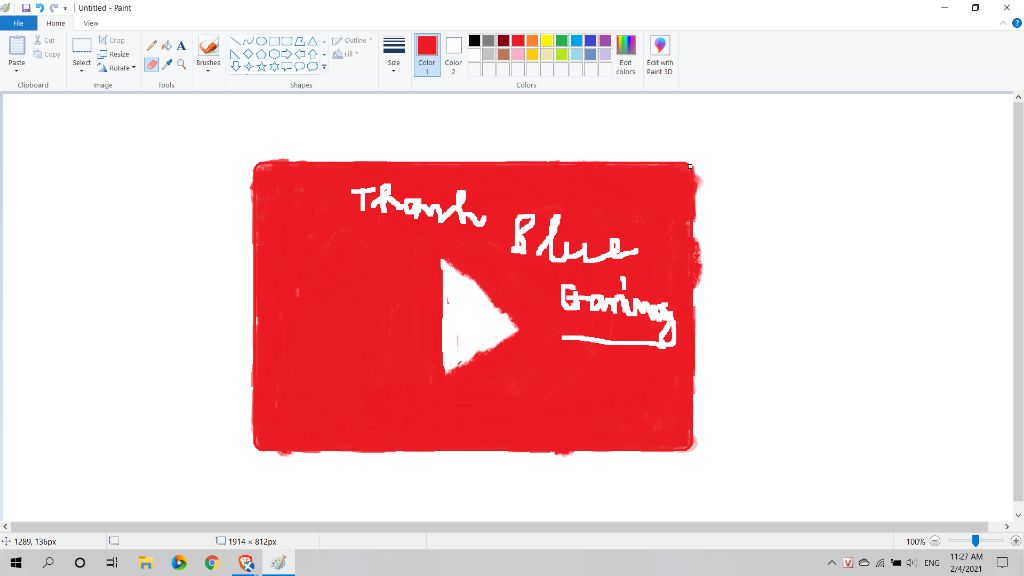
Task: Click the Crop button
Action: (x=111, y=40)
